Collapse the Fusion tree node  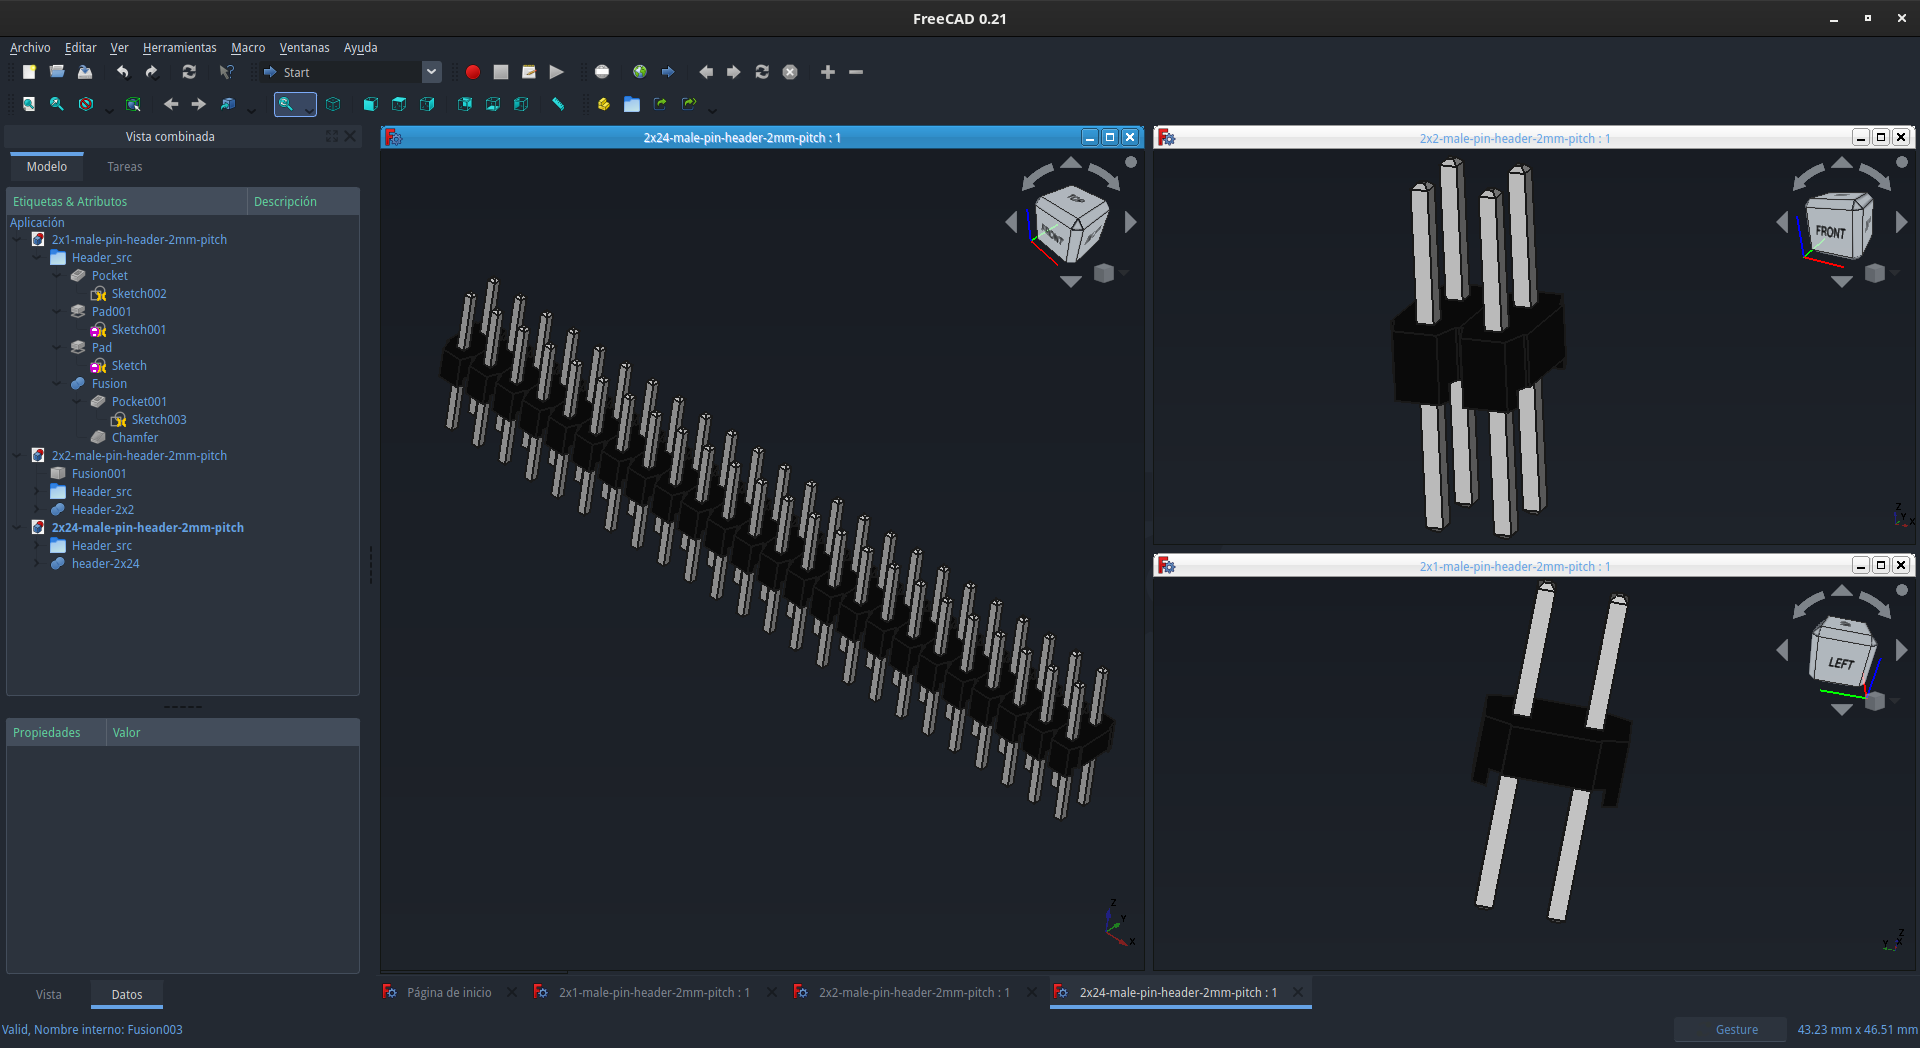[57, 384]
